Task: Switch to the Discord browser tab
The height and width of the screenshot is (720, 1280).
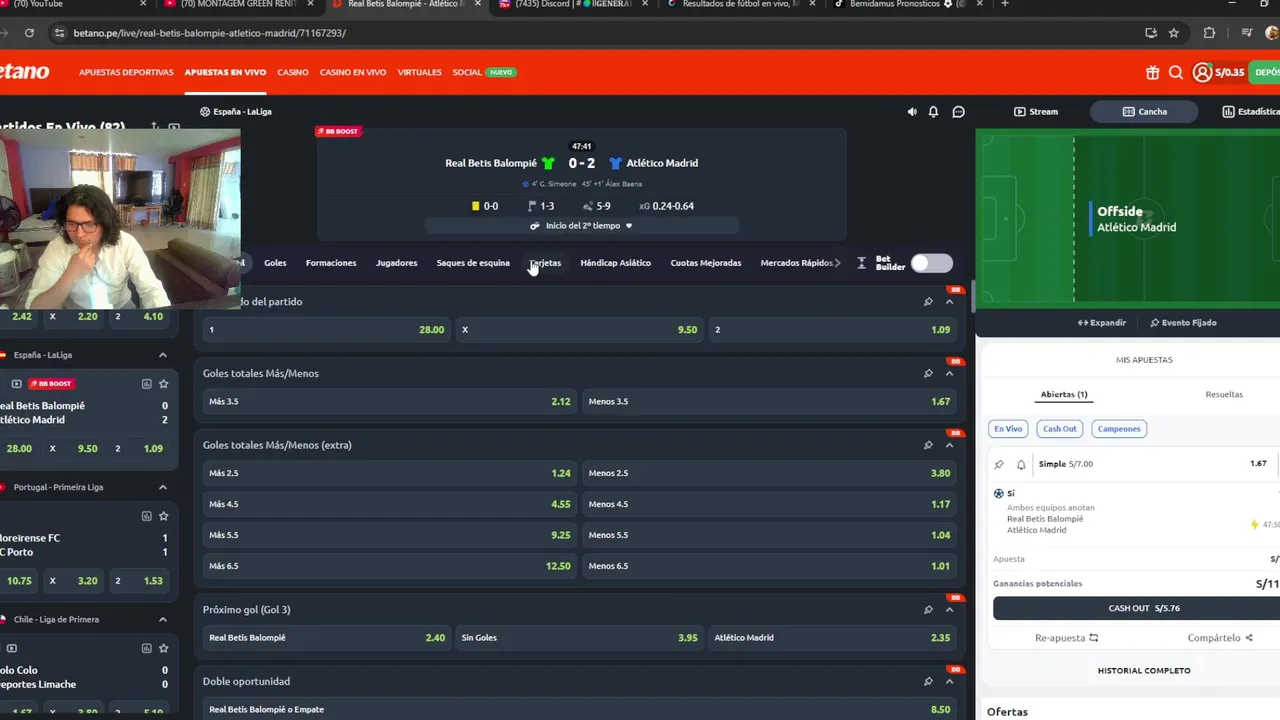Action: click(x=570, y=4)
